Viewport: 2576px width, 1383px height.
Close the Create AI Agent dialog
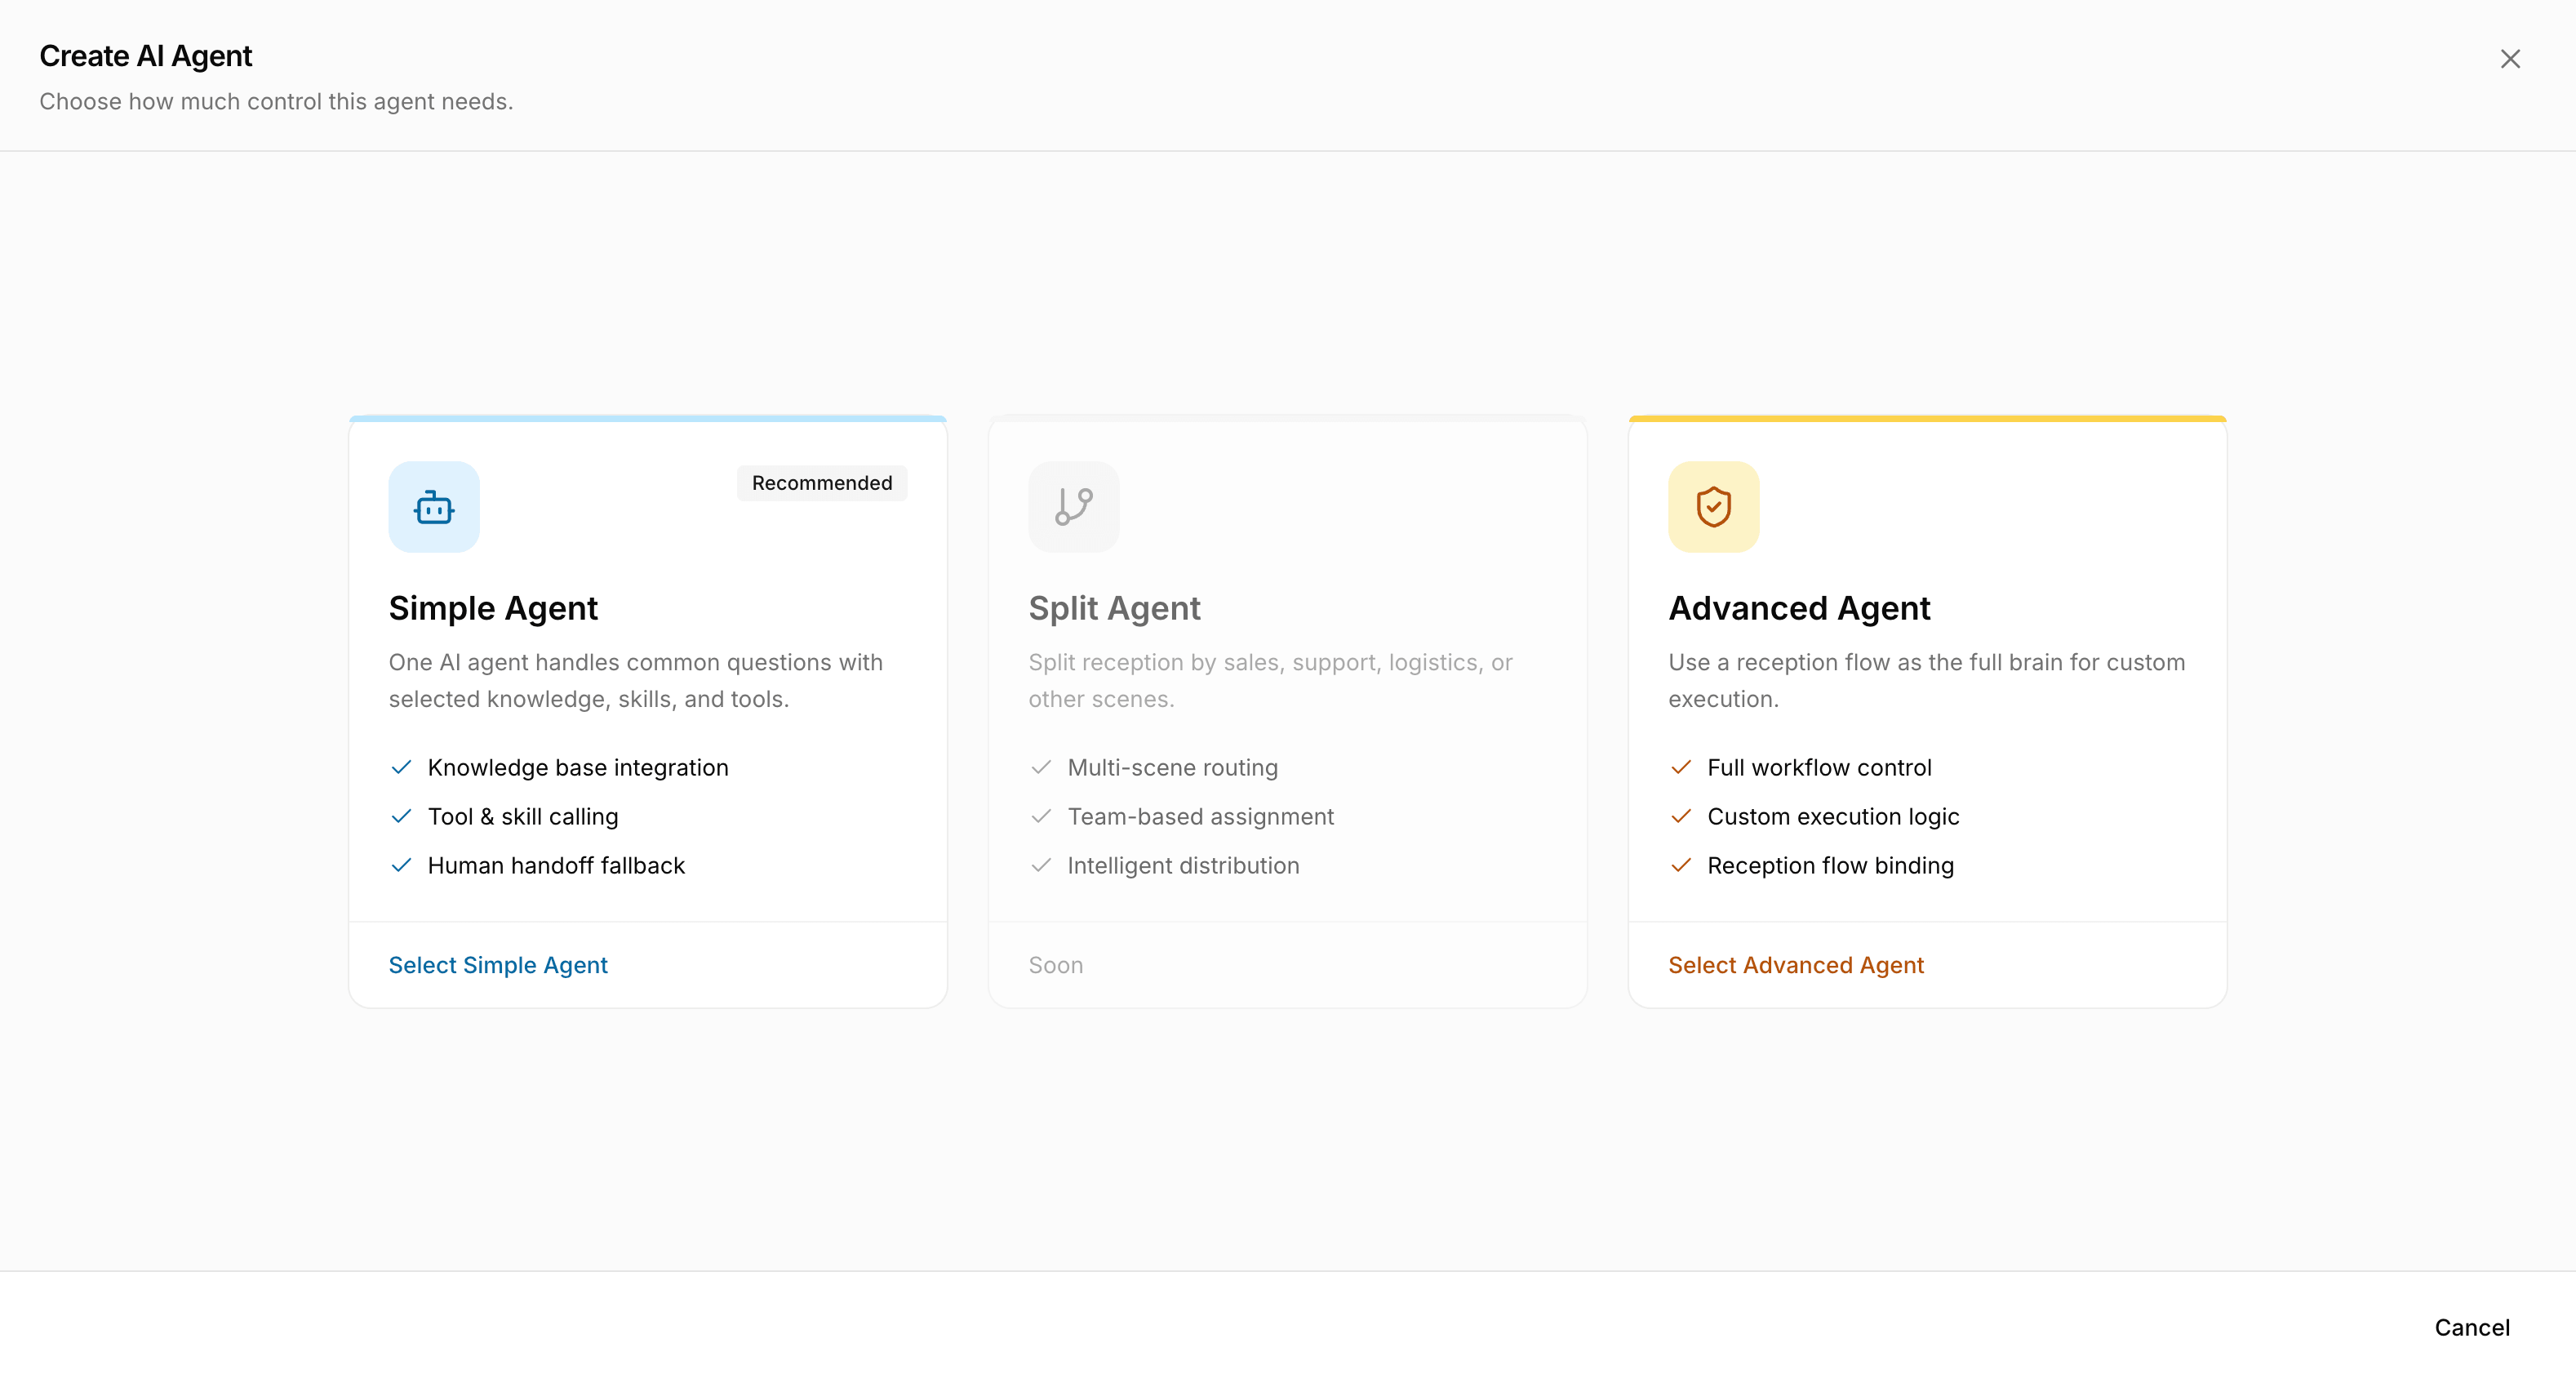(2510, 59)
